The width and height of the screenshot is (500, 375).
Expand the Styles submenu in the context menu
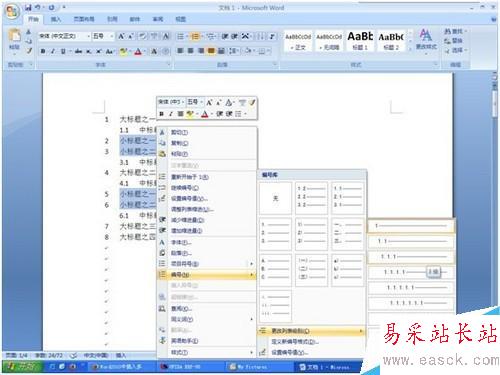pyautogui.click(x=207, y=352)
